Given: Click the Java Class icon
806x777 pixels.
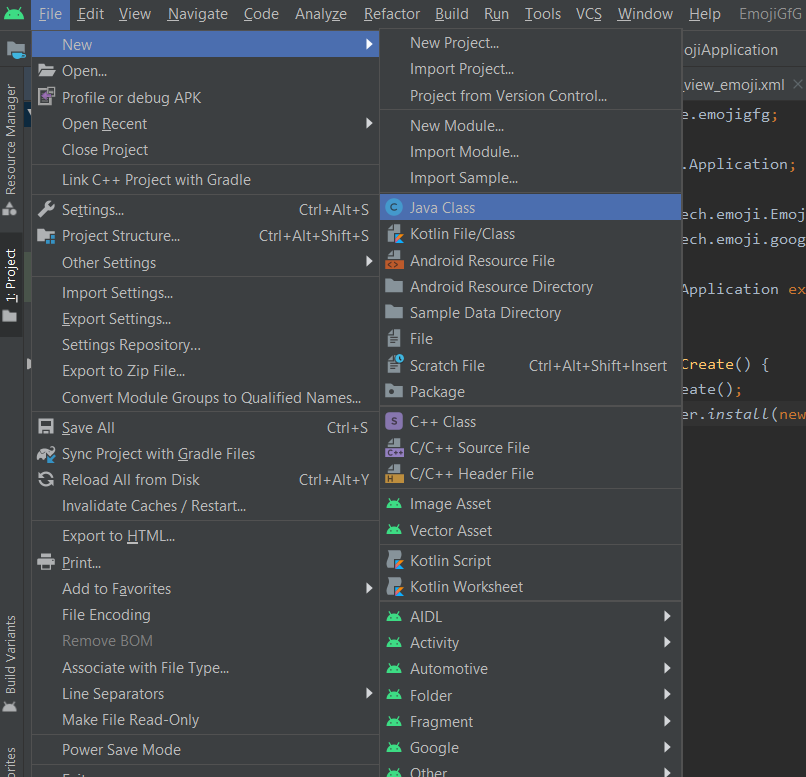Looking at the screenshot, I should (394, 208).
